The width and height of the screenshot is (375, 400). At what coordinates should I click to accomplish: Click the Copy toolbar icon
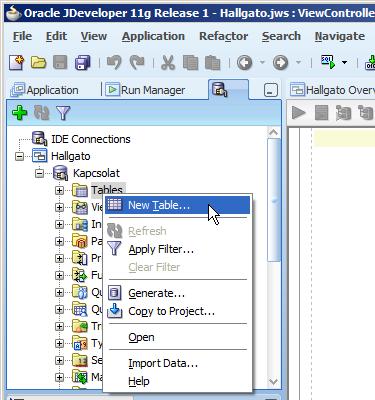tap(190, 63)
